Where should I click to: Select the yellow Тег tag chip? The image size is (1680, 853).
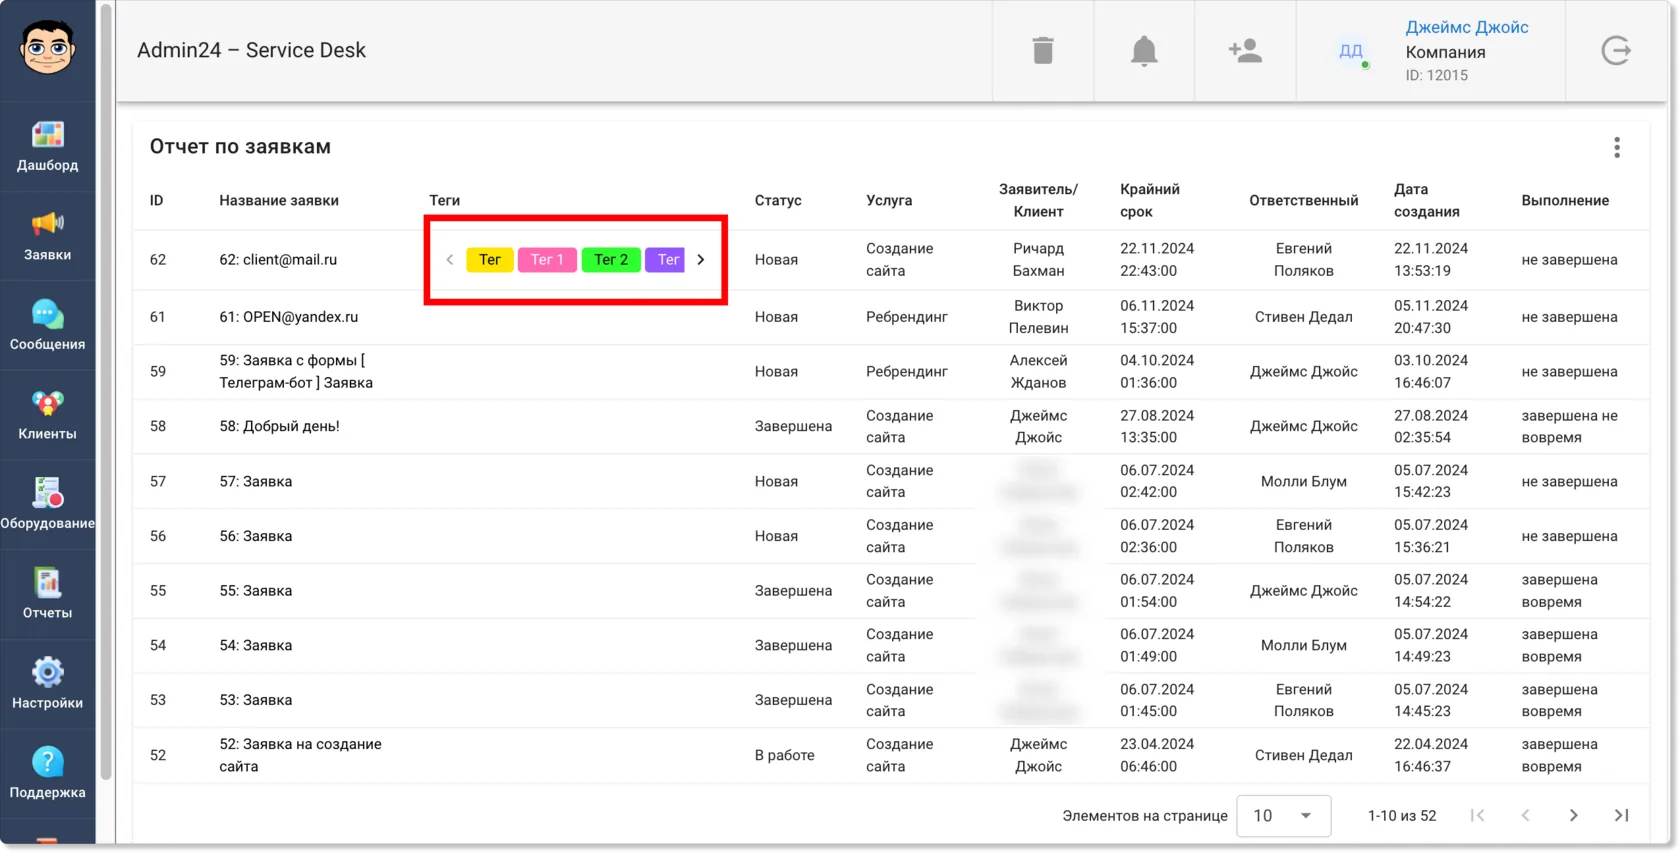point(490,260)
